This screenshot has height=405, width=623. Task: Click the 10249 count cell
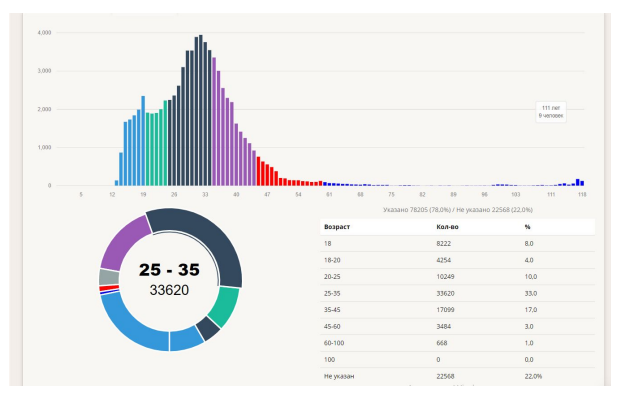pos(445,277)
